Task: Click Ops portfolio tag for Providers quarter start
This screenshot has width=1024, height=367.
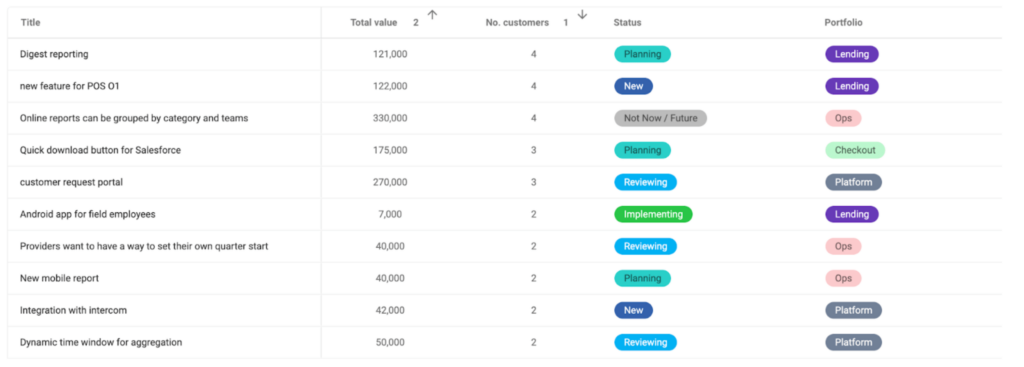Action: [x=843, y=246]
